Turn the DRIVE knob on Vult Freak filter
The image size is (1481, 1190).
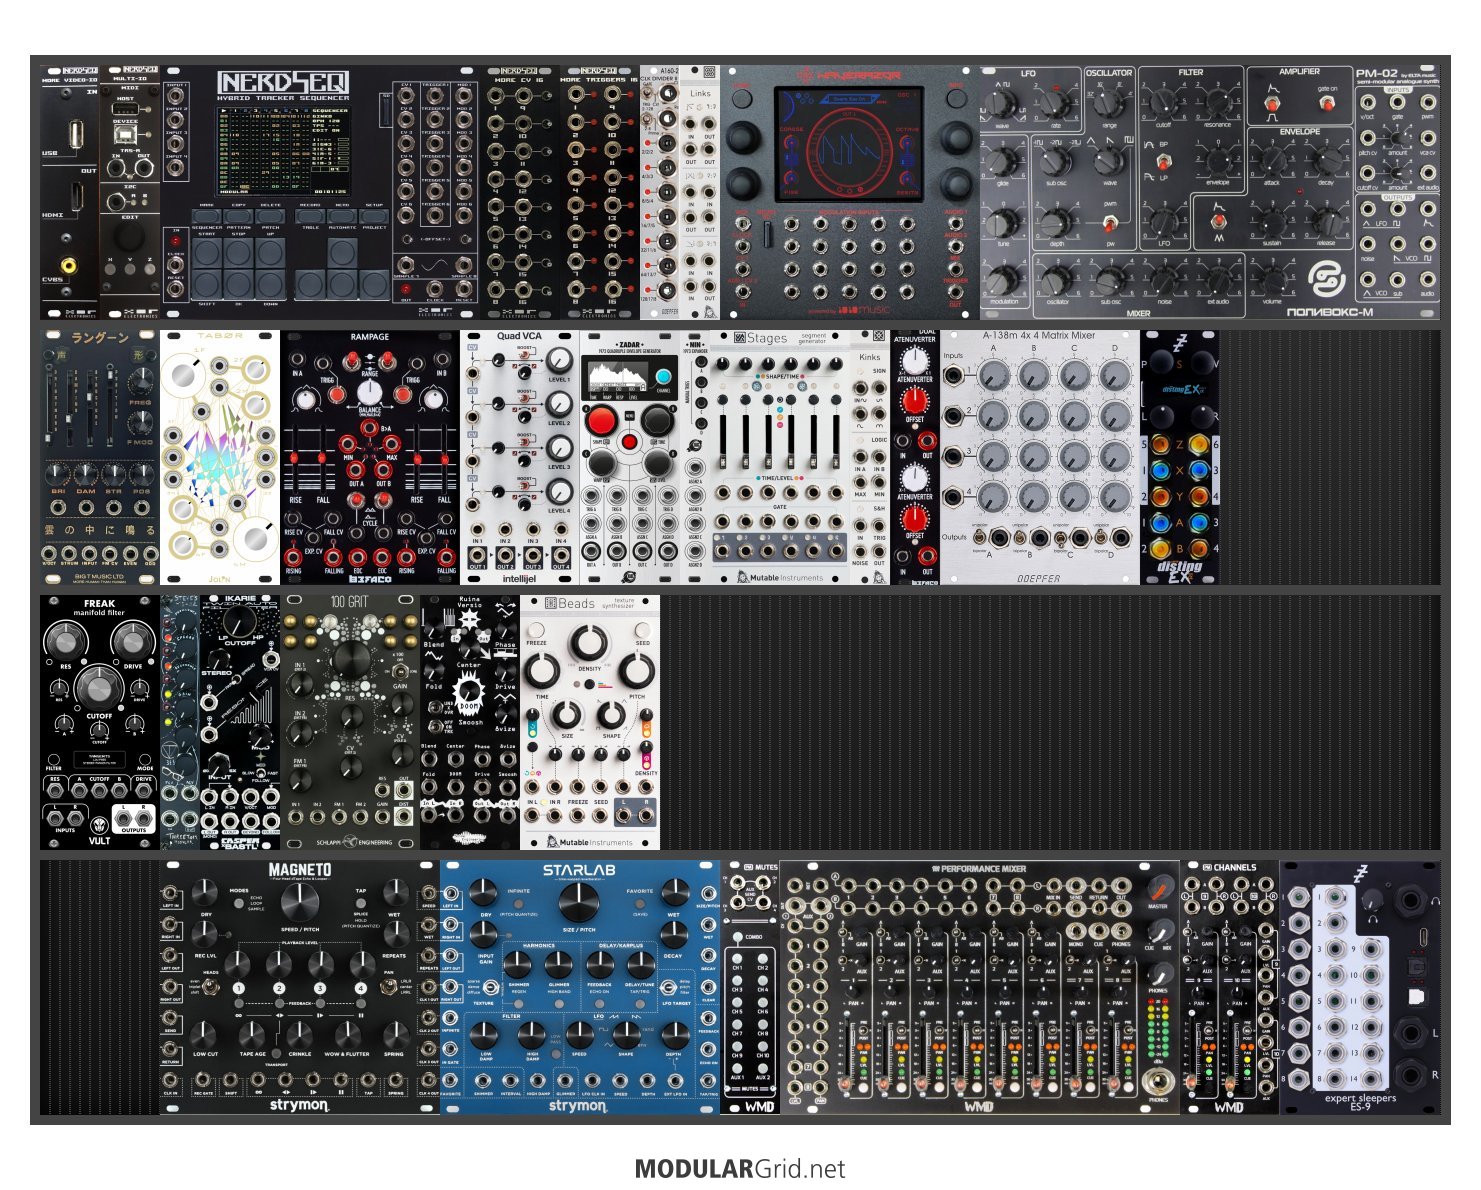click(132, 640)
